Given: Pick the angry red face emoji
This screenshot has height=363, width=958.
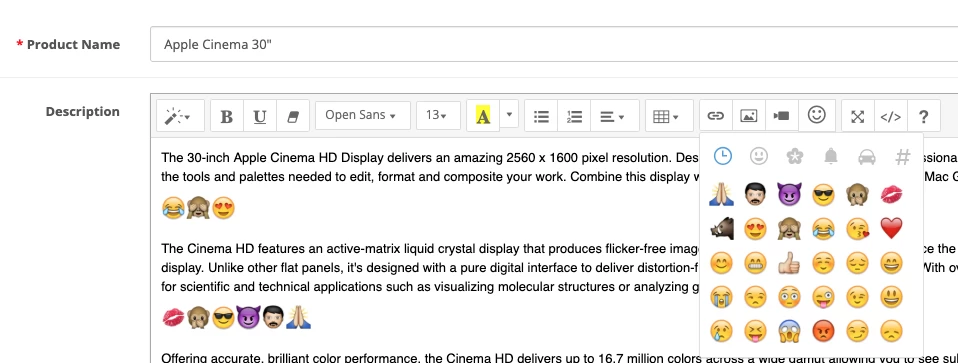Looking at the screenshot, I should pyautogui.click(x=824, y=331).
